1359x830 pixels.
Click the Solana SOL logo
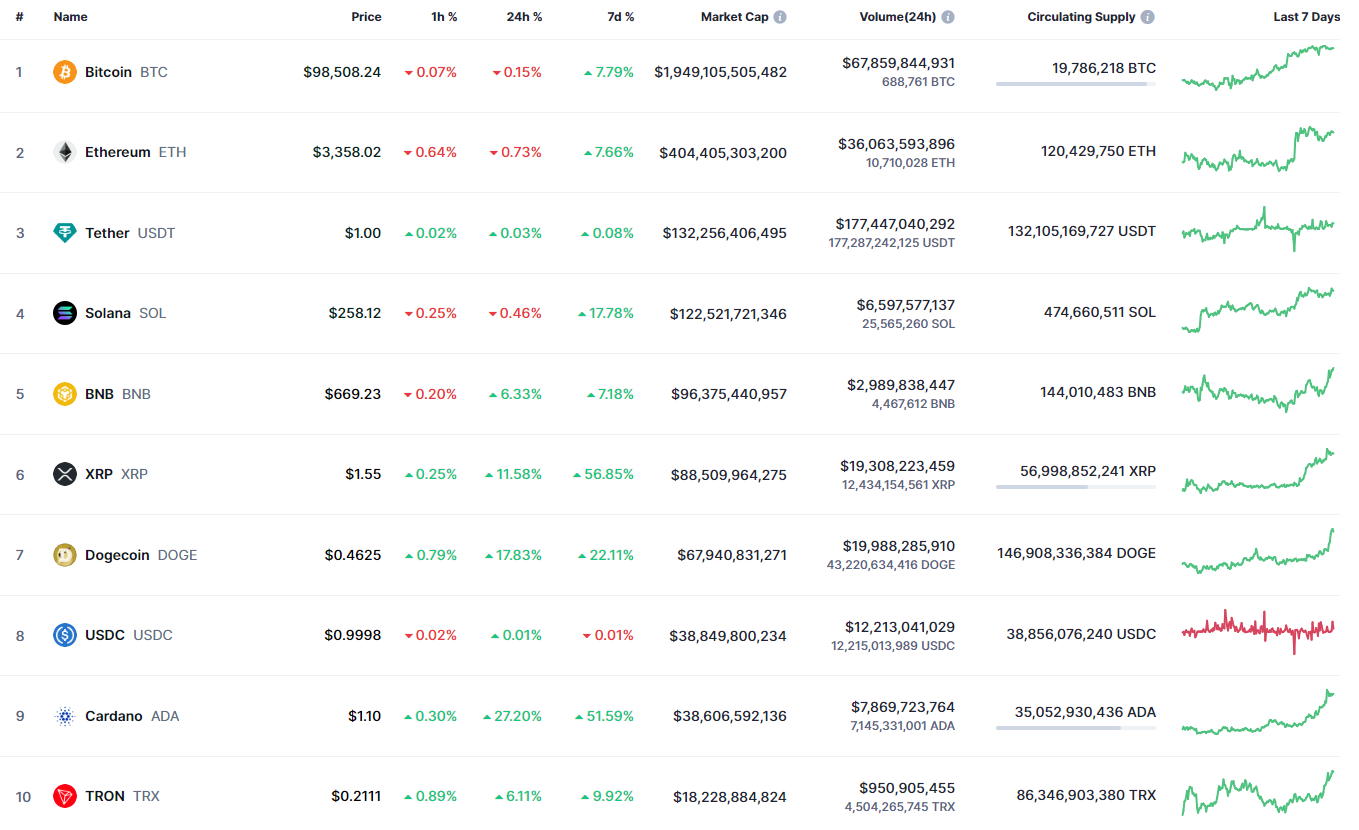tap(64, 313)
